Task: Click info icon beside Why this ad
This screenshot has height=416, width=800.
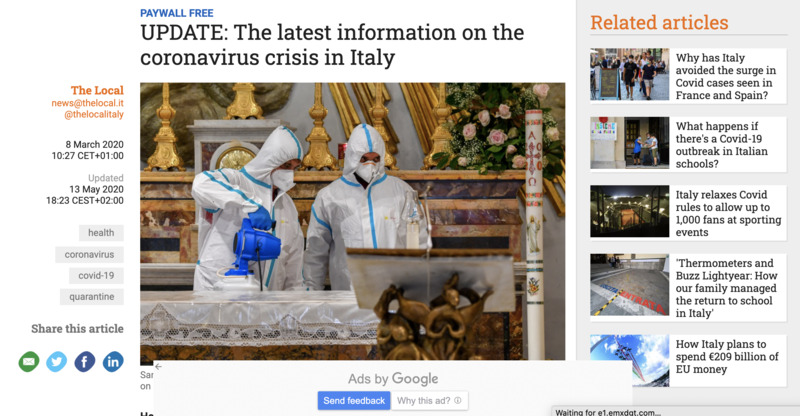Action: click(x=458, y=401)
